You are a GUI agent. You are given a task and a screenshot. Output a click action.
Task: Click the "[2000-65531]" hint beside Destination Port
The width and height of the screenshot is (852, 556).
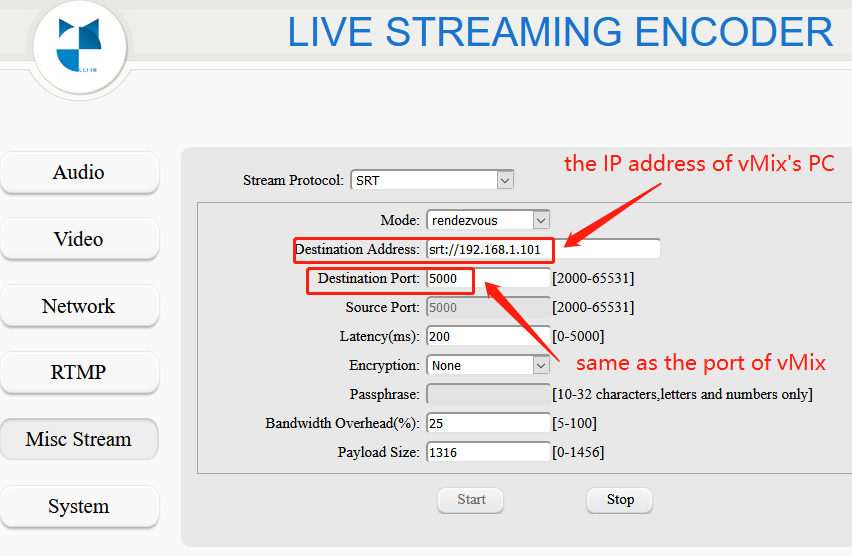pos(593,278)
